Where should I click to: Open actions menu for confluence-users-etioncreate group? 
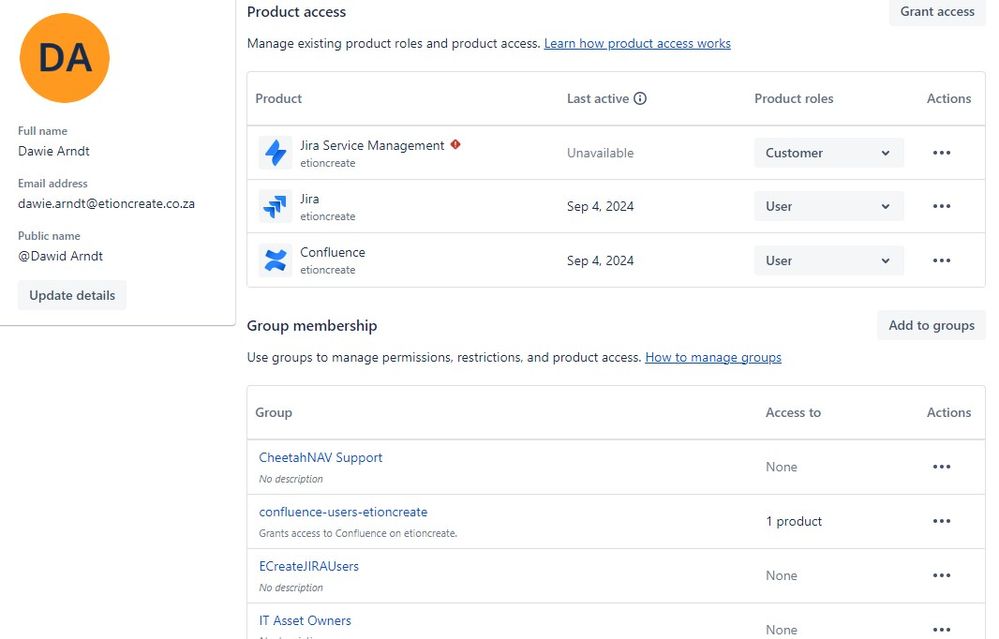coord(941,521)
